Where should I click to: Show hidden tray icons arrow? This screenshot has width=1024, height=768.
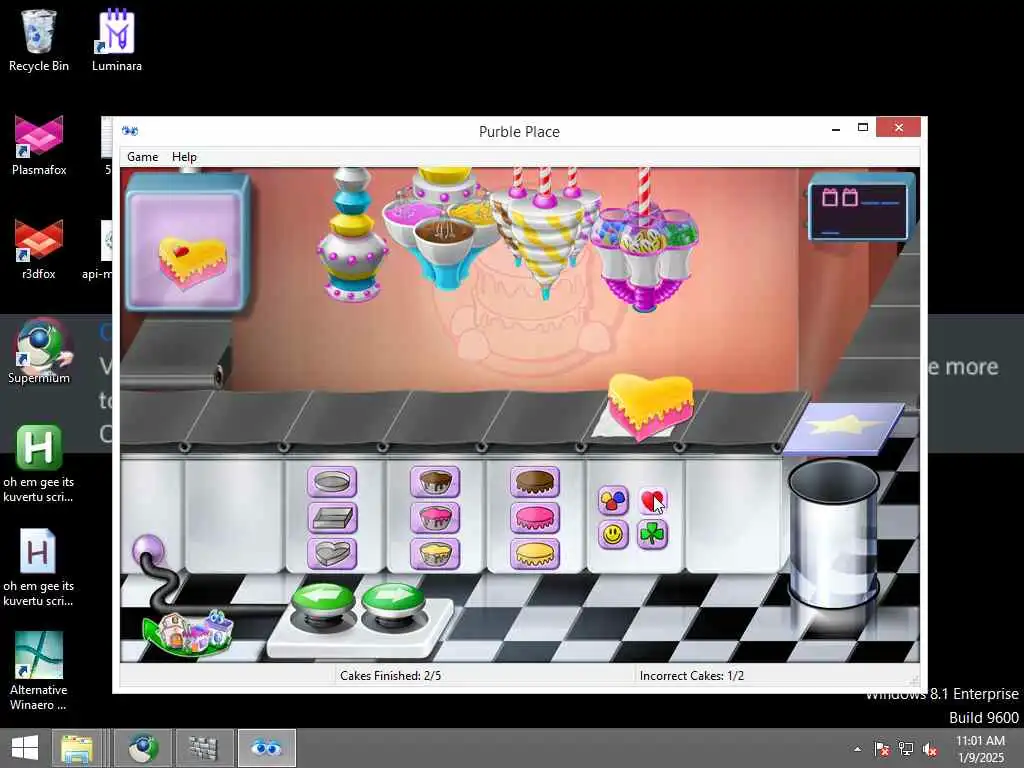pos(857,749)
